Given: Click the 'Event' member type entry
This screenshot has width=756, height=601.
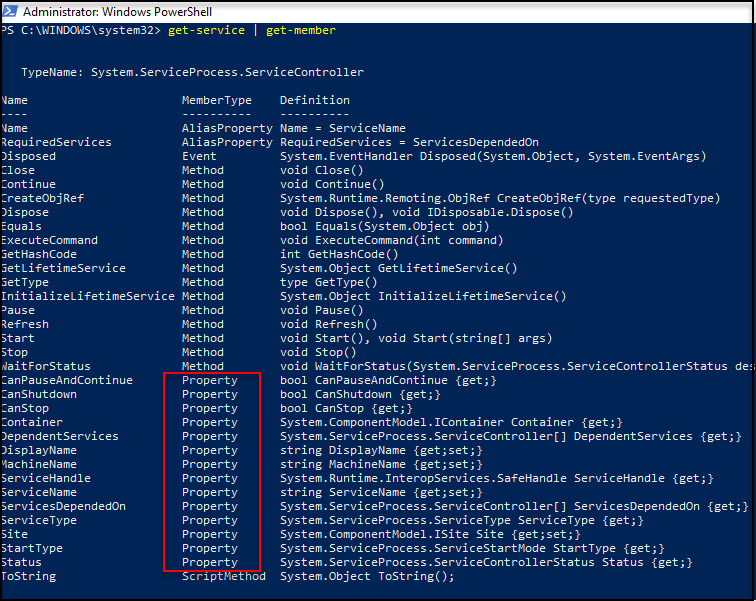Looking at the screenshot, I should coord(199,156).
